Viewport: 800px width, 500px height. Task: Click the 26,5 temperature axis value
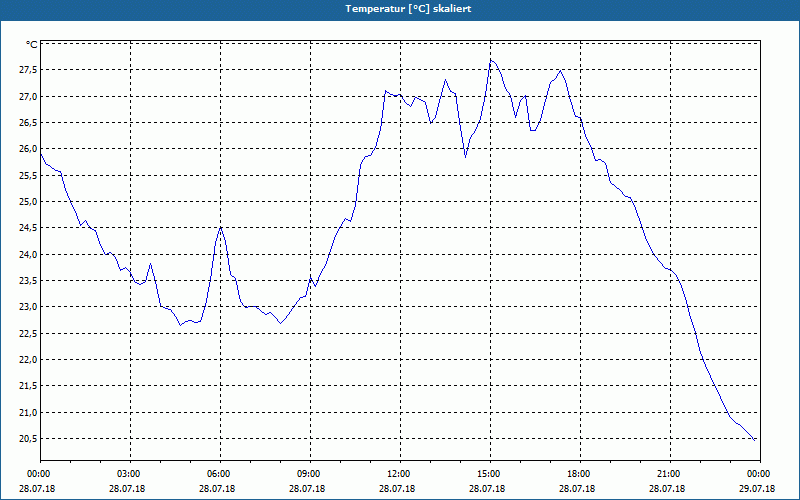coord(28,123)
